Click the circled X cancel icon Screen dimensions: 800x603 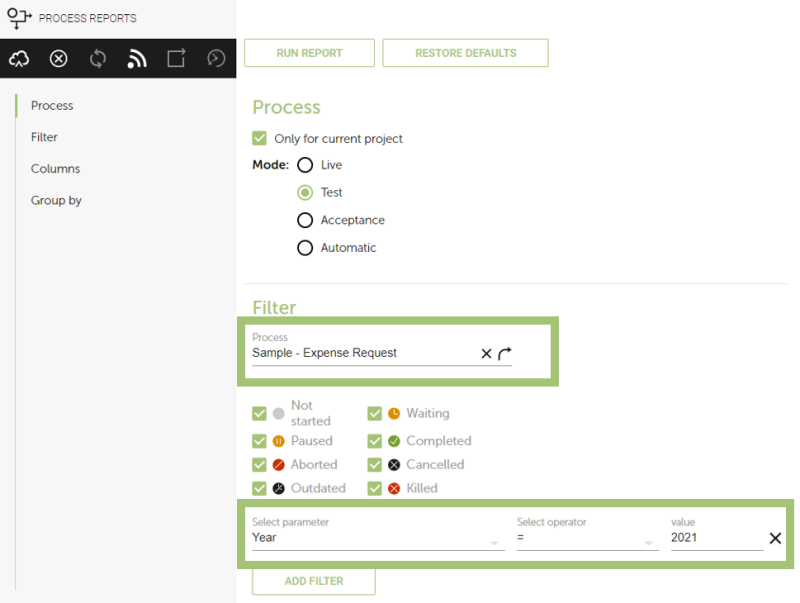coord(58,59)
